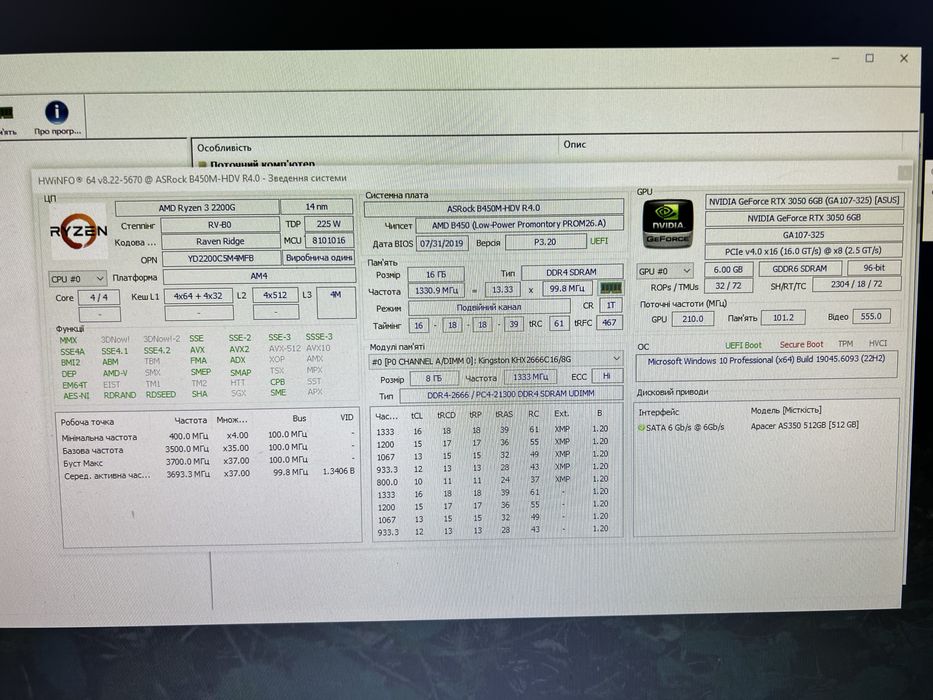Click the CR value 1T
This screenshot has width=933, height=700.
point(610,305)
